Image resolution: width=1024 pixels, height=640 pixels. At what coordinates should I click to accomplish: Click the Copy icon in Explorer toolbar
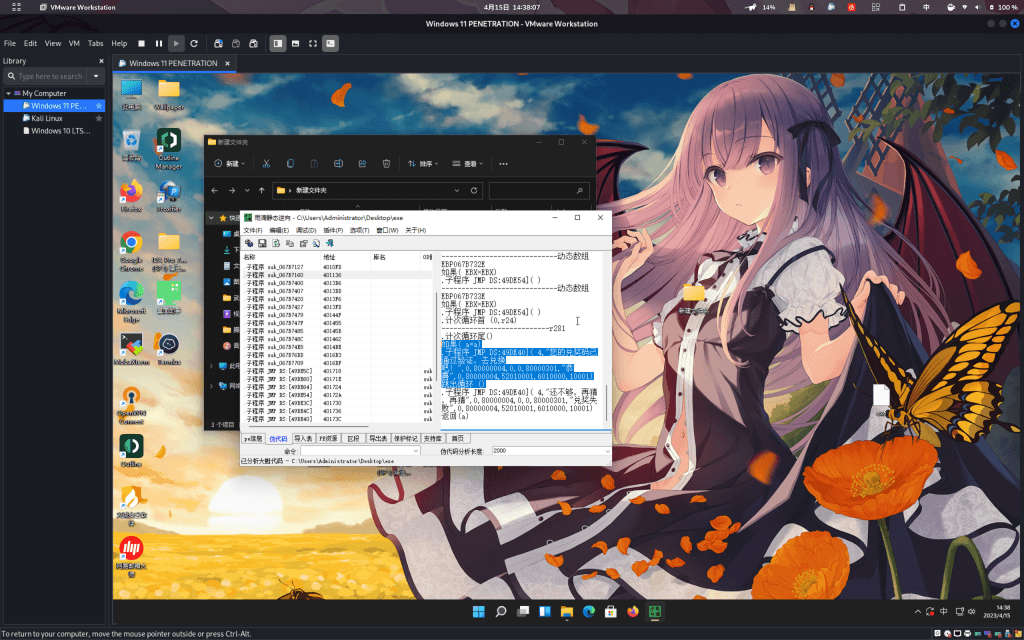290,164
